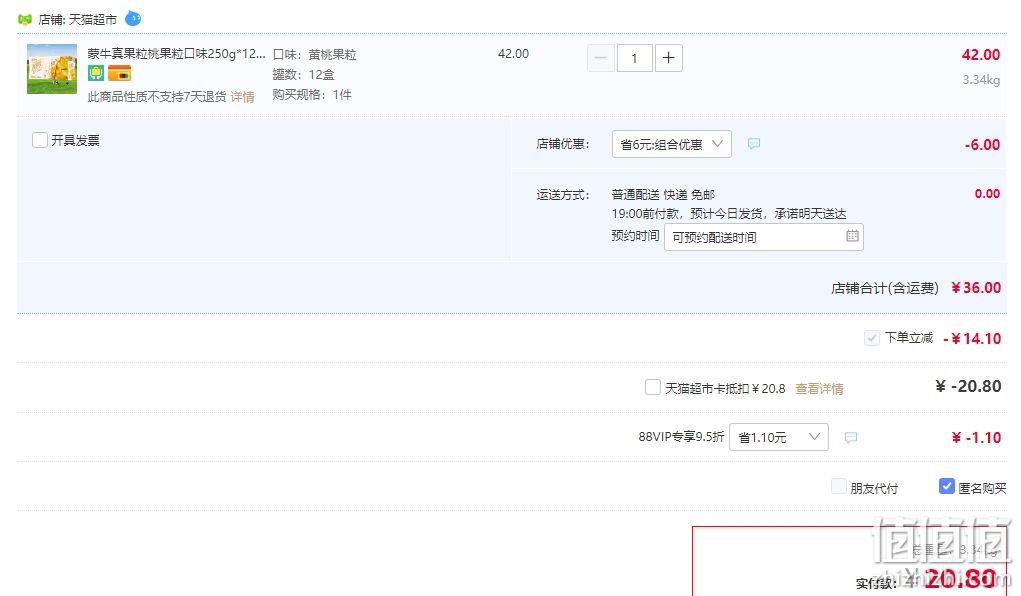Decrease quantity with the minus button
Screen dimensions: 1021x596
[x=601, y=58]
